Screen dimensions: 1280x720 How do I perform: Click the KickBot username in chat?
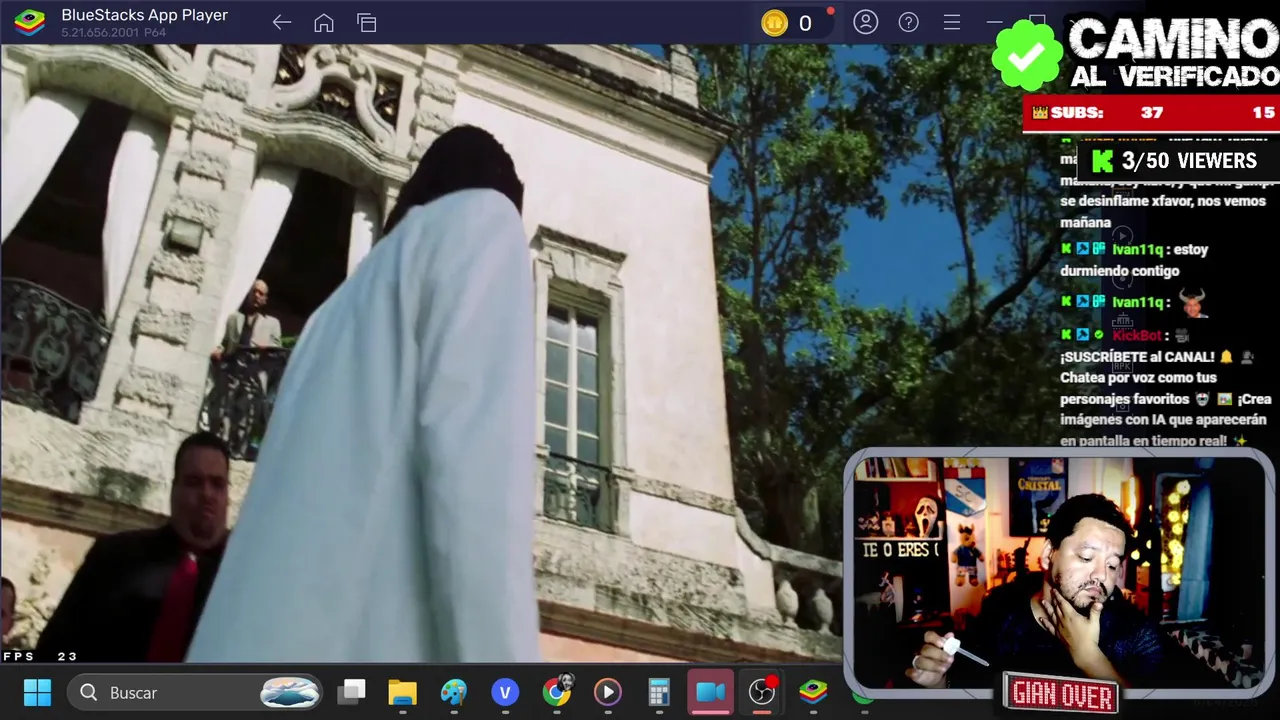1137,335
